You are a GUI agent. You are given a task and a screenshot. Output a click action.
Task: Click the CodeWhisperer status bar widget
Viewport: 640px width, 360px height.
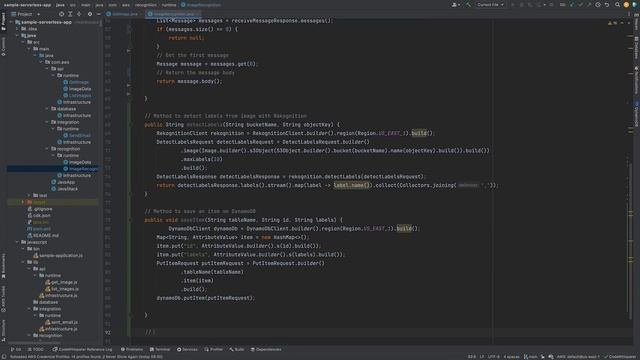point(620,357)
